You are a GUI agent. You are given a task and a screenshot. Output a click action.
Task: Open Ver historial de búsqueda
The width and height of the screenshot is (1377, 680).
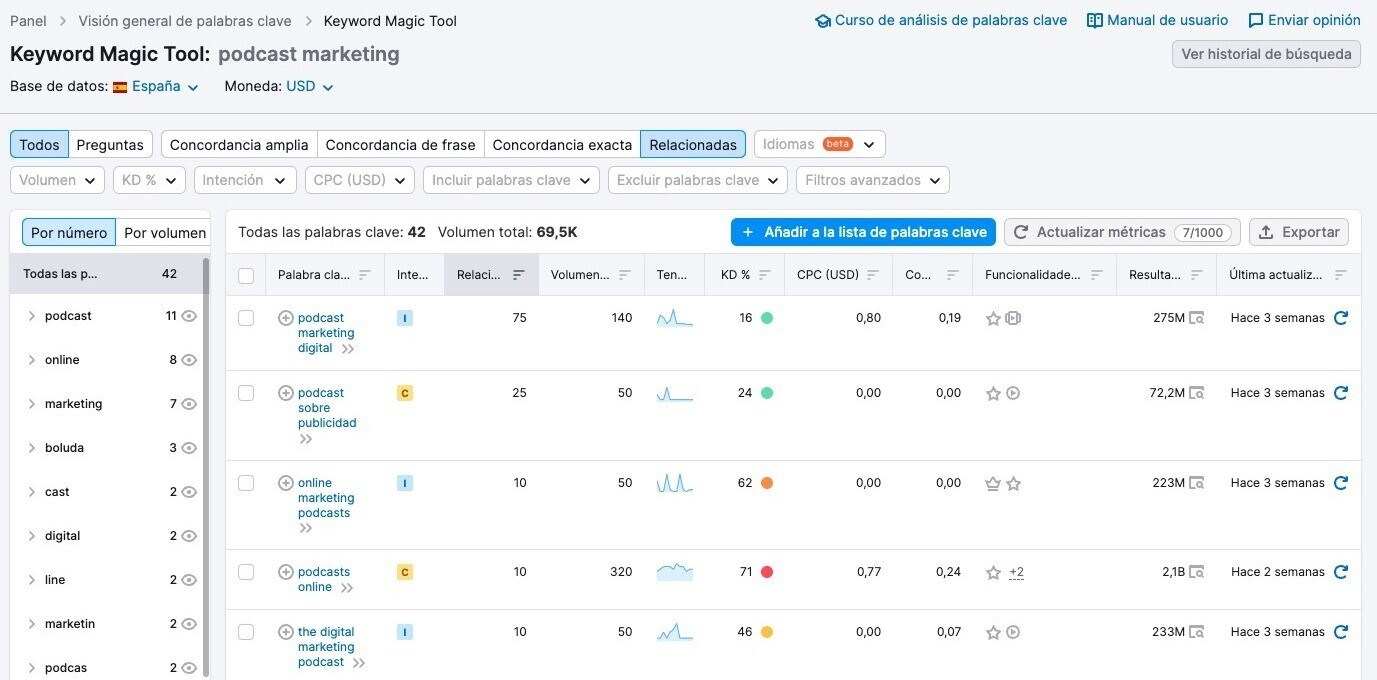point(1266,54)
